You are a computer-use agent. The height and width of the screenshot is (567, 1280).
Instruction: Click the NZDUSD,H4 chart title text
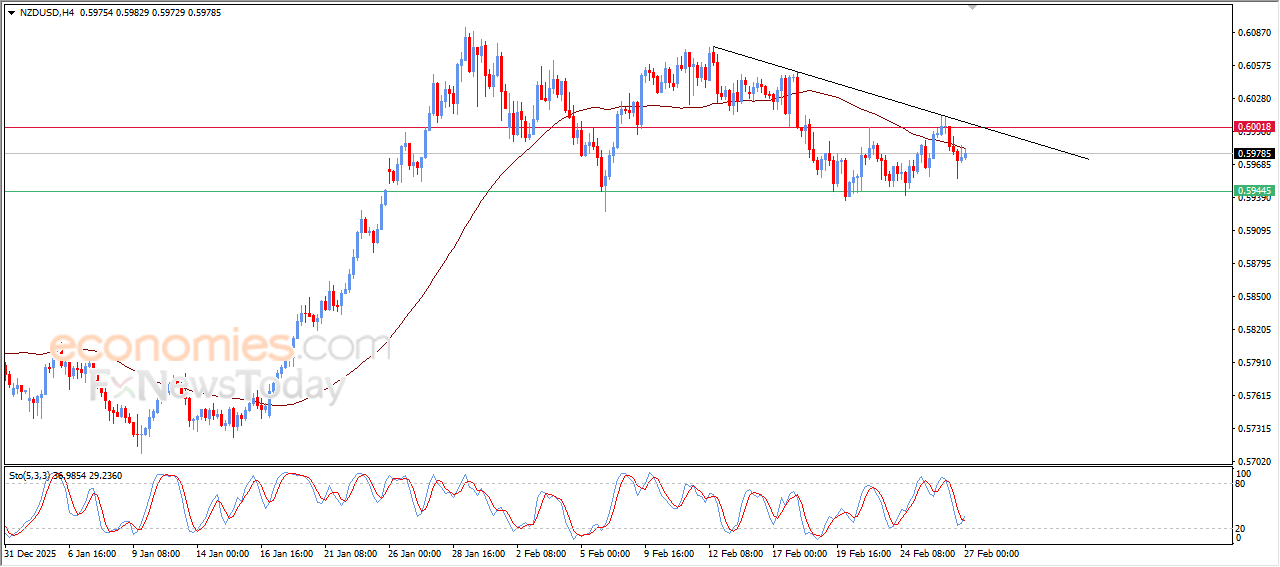pos(46,13)
